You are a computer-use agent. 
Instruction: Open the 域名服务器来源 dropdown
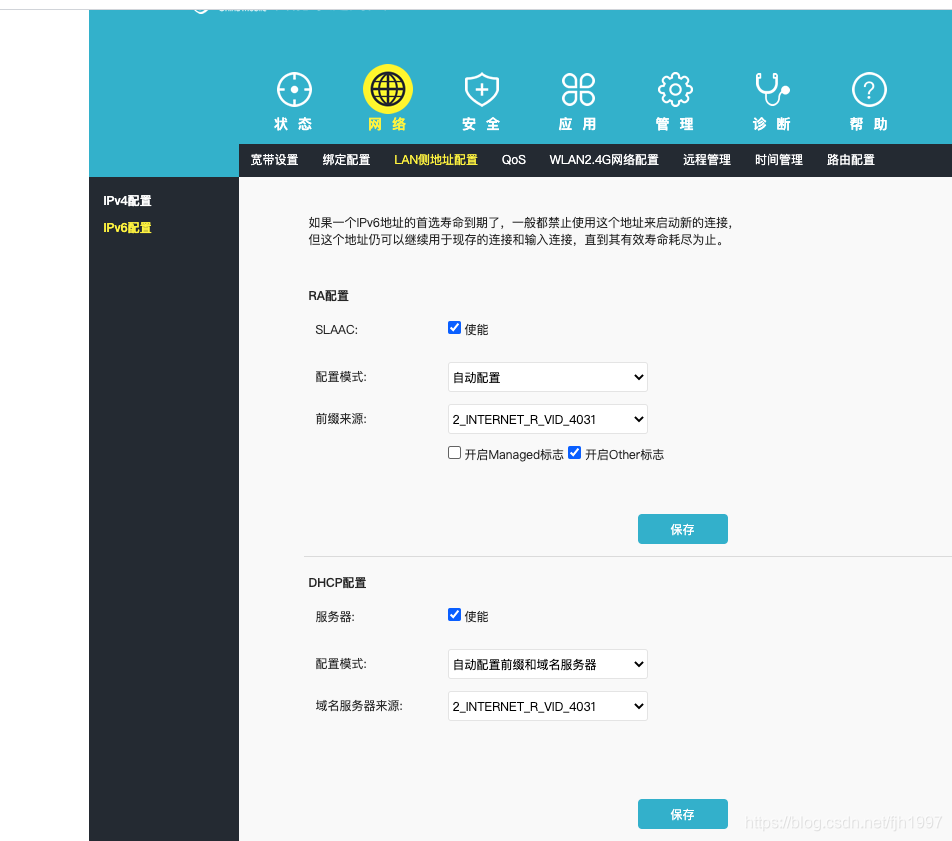pos(547,706)
